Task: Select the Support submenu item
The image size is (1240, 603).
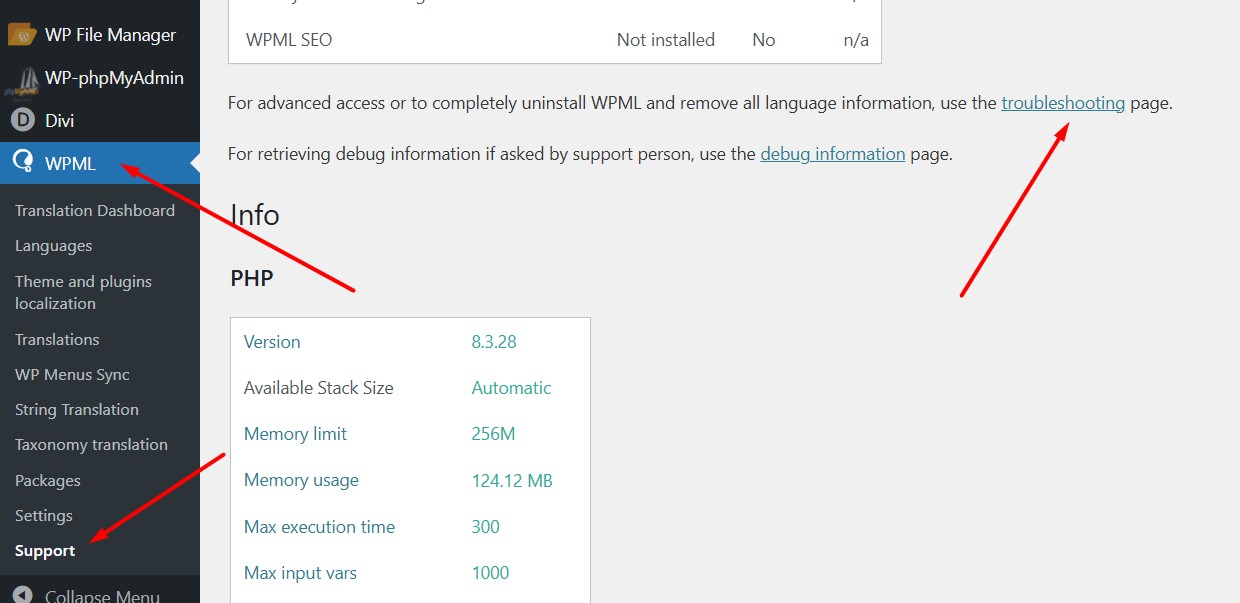Action: click(45, 551)
